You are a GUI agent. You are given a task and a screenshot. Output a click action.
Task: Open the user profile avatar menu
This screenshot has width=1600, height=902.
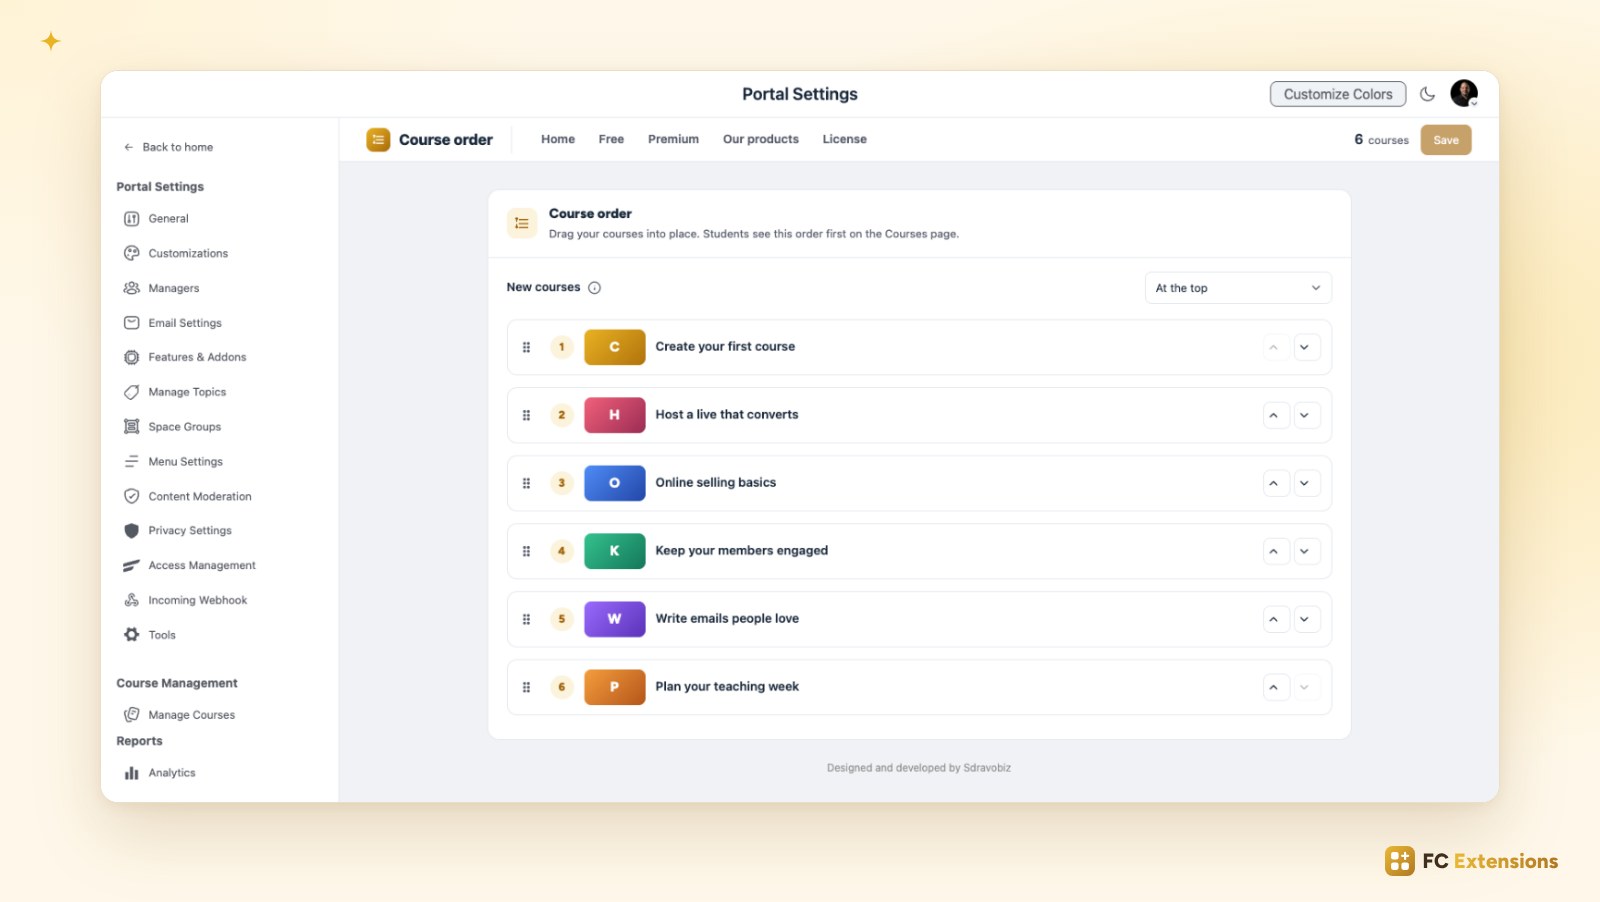click(x=1464, y=94)
